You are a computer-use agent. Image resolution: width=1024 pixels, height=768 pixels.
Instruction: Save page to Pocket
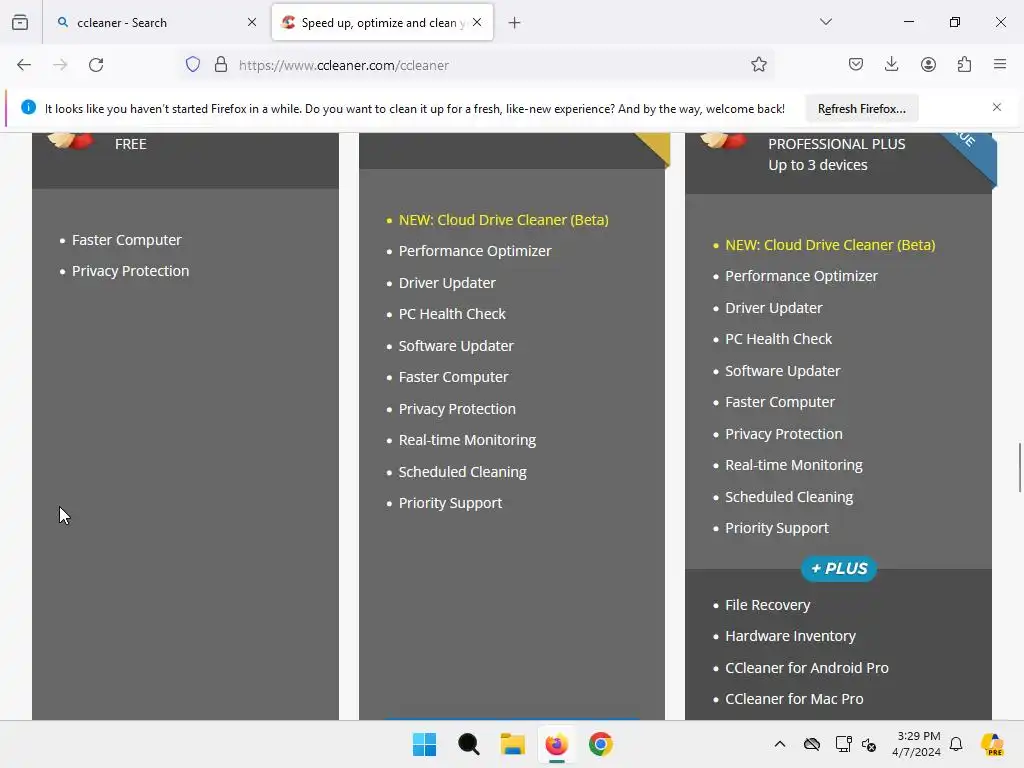coord(856,64)
